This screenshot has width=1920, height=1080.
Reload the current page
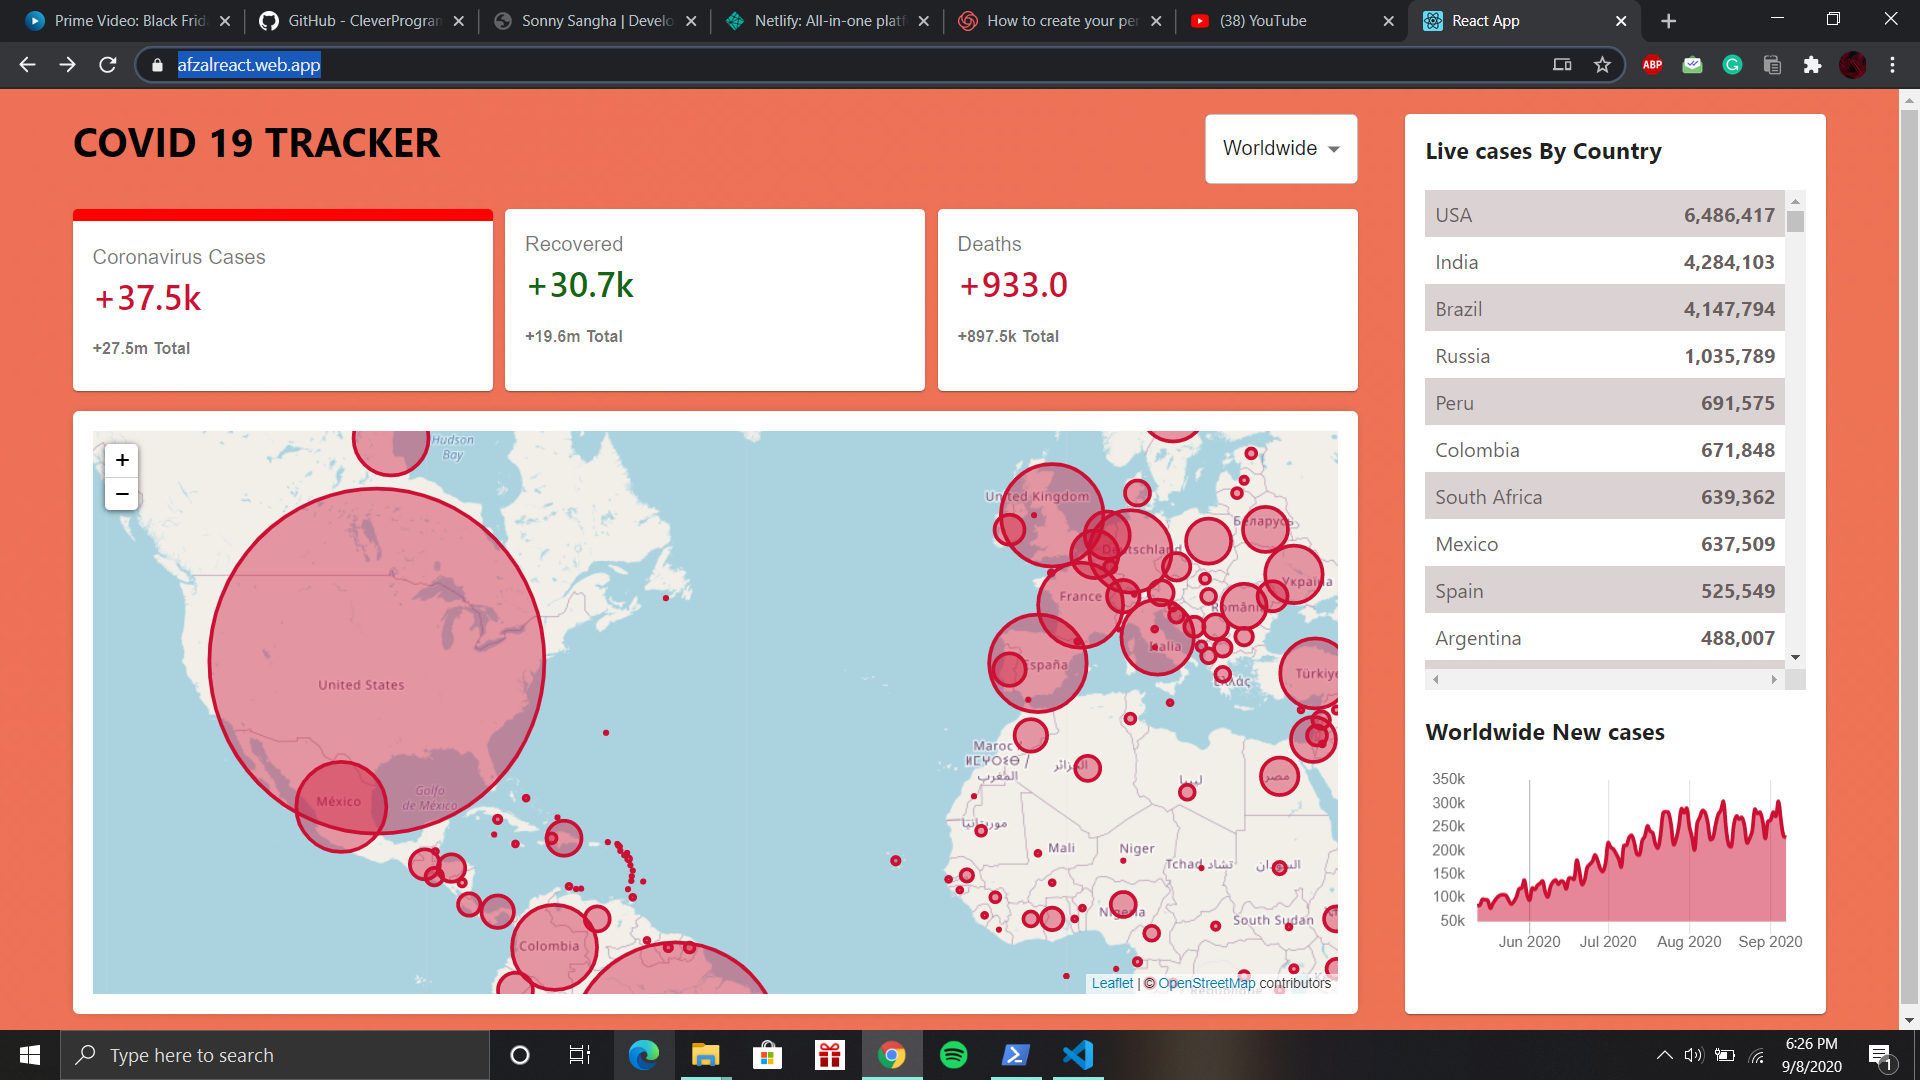[108, 65]
